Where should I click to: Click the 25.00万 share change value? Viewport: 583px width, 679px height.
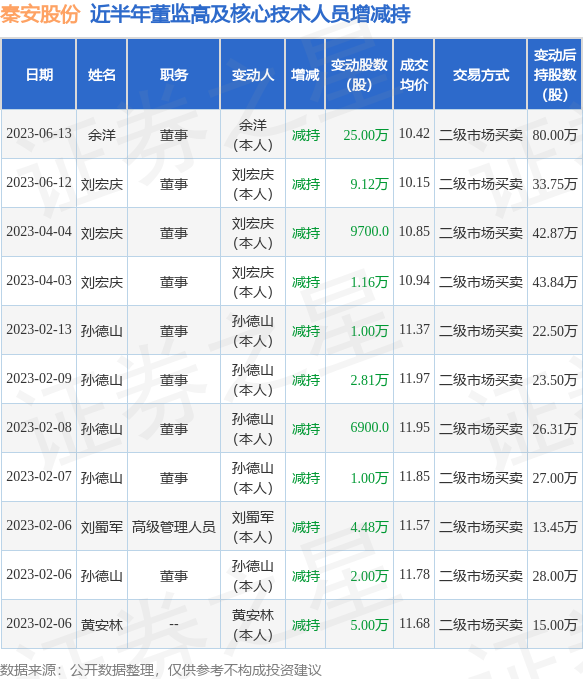(366, 135)
